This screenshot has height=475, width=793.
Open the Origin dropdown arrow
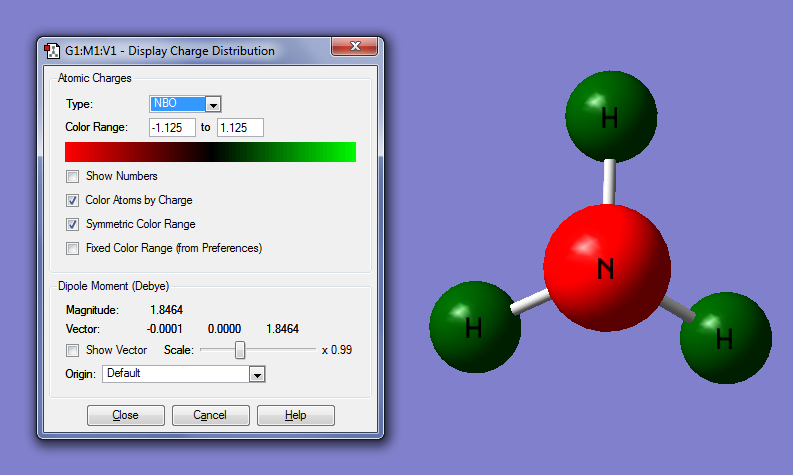pyautogui.click(x=257, y=374)
